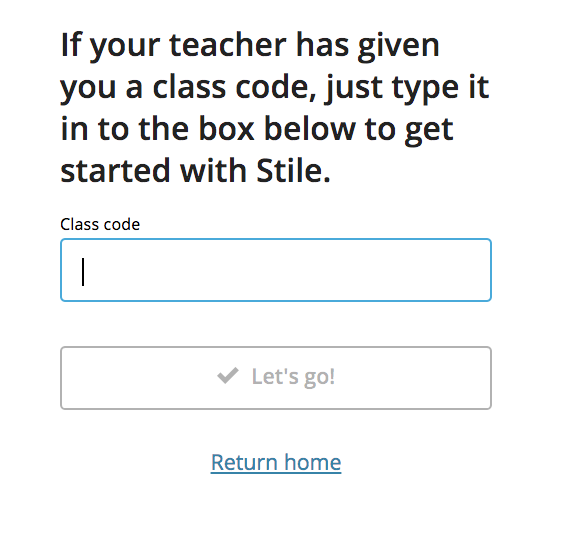
Task: Focus the Class code input box
Action: point(276,270)
